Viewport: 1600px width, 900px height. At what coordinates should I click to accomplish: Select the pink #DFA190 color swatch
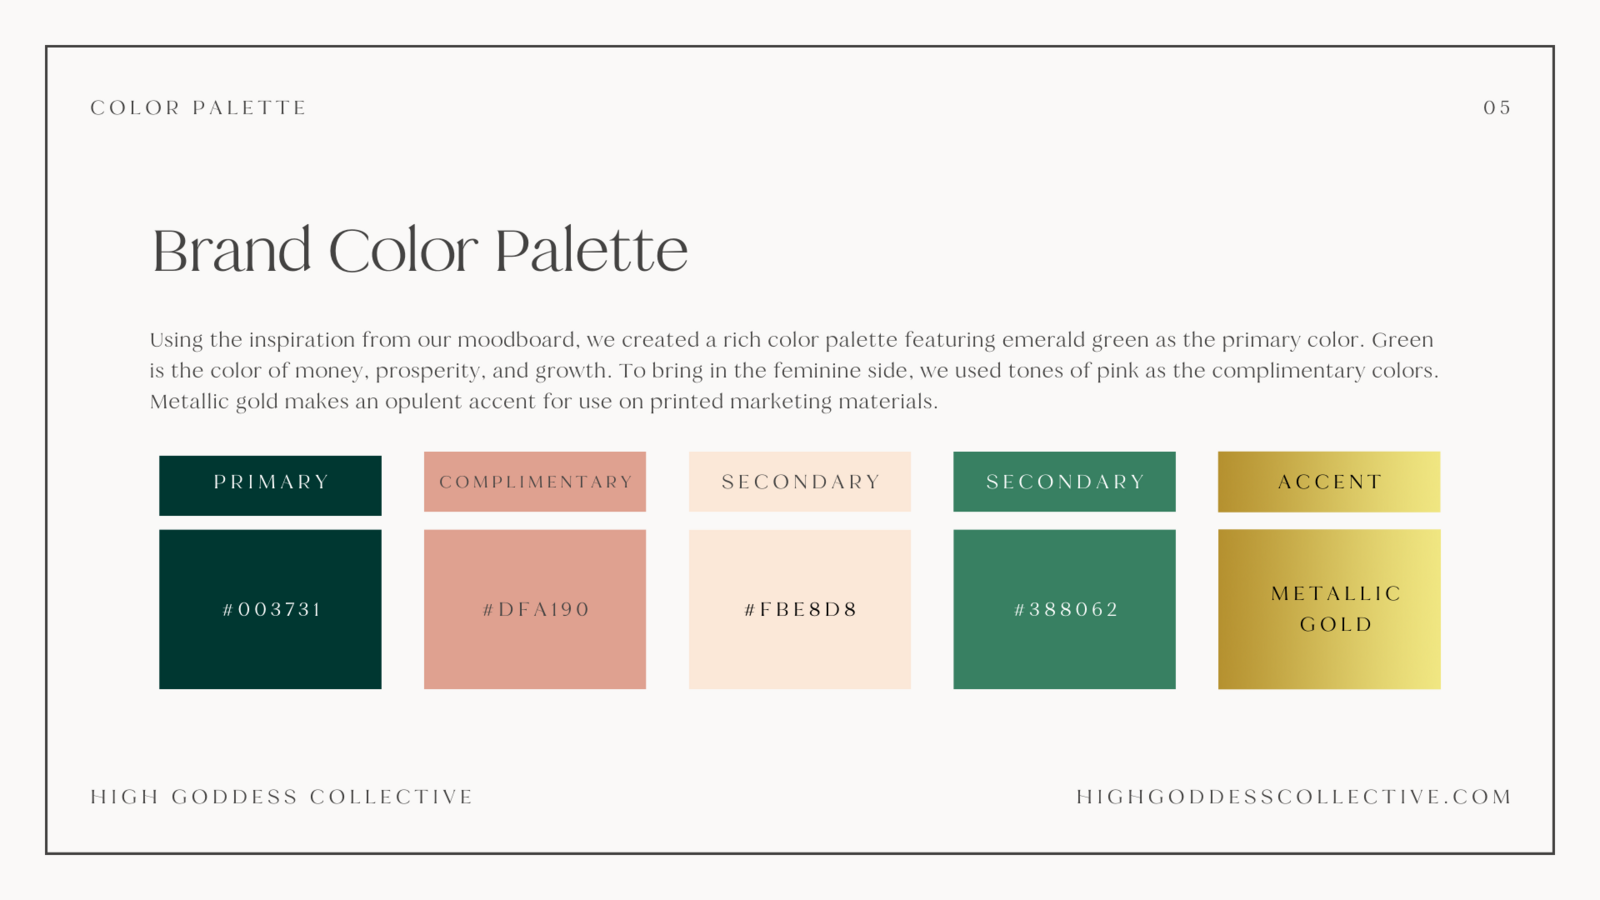click(x=535, y=609)
